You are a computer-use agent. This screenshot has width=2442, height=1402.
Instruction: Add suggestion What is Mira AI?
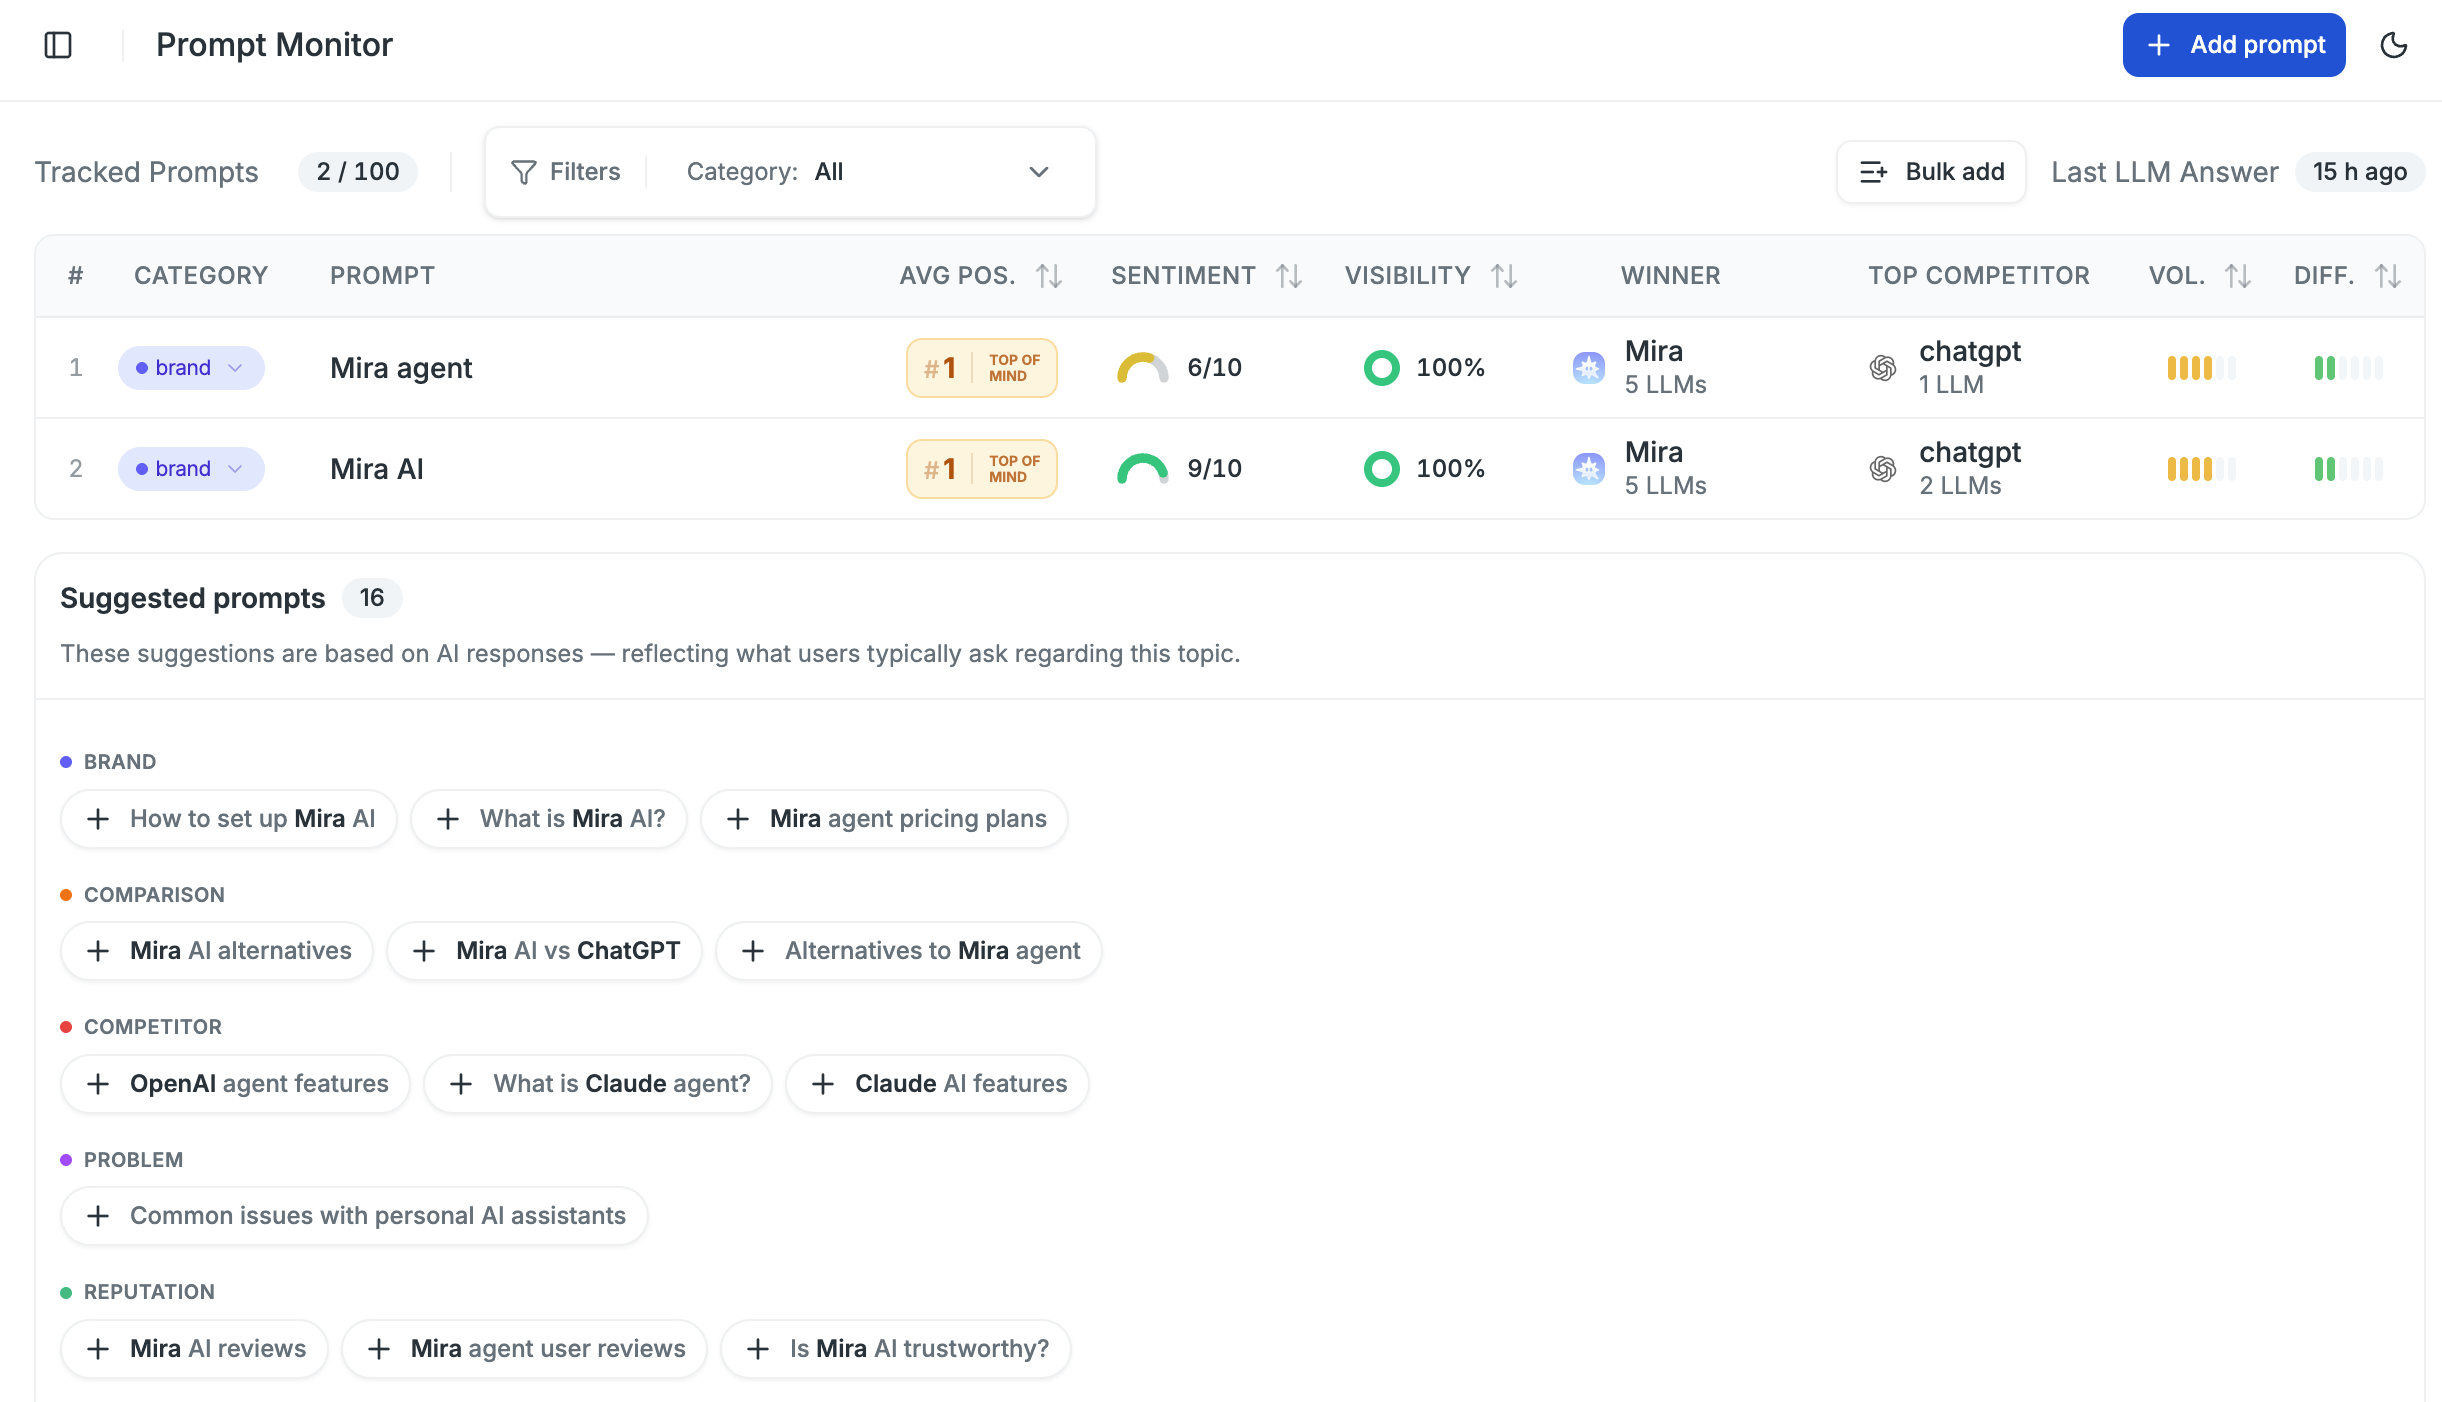point(549,819)
